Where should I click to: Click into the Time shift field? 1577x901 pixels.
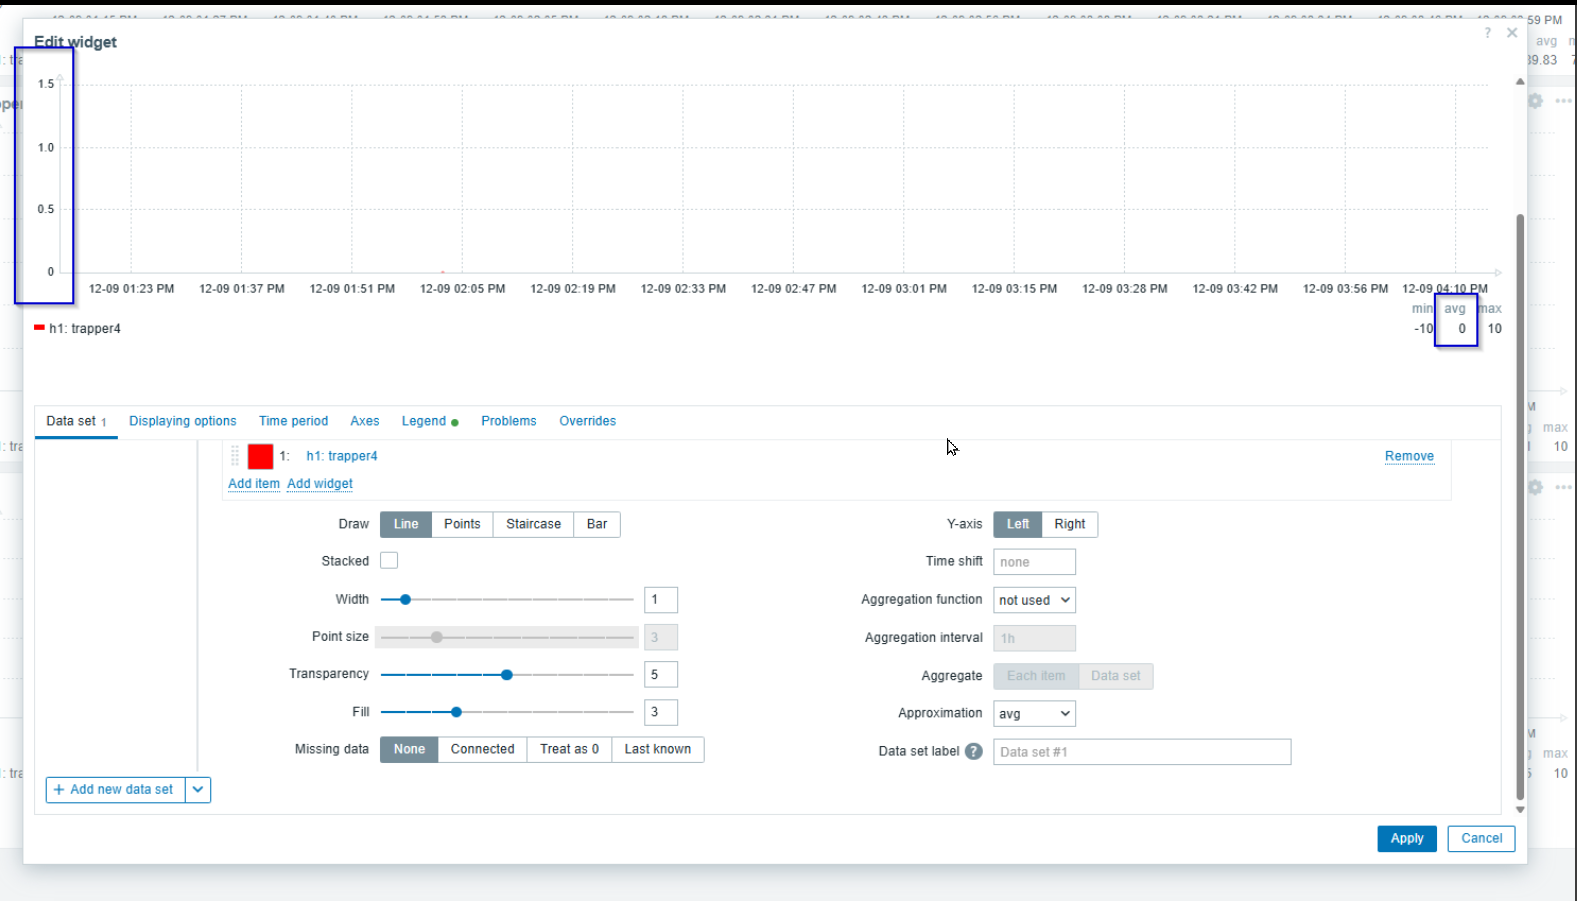point(1034,562)
